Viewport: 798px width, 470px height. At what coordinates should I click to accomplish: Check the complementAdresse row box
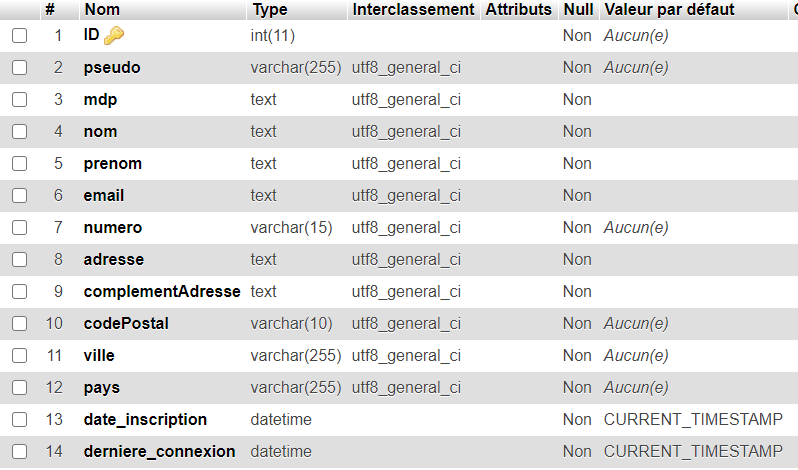(x=19, y=292)
